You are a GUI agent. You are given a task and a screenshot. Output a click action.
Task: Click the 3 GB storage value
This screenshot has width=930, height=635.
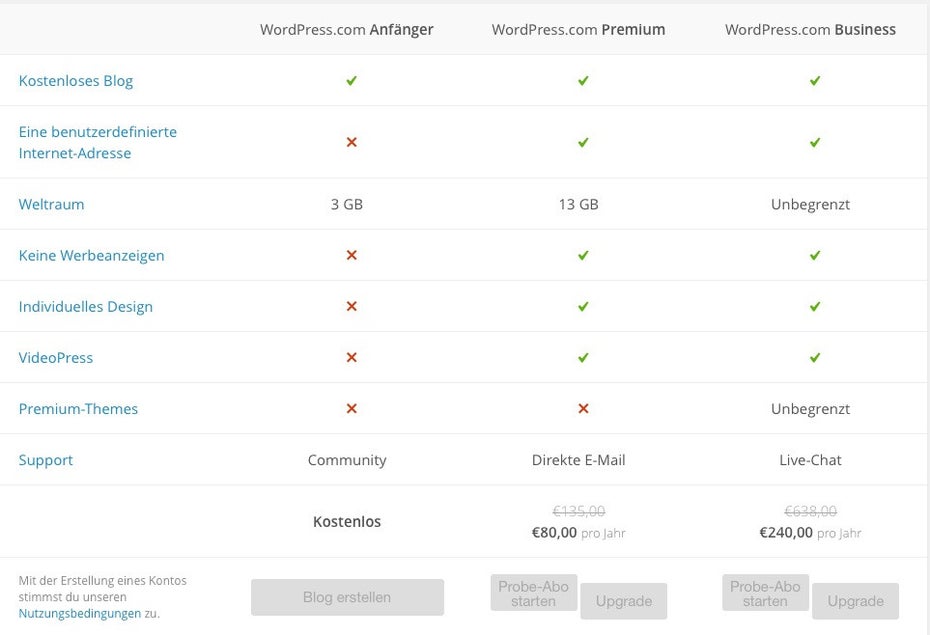pyautogui.click(x=347, y=204)
